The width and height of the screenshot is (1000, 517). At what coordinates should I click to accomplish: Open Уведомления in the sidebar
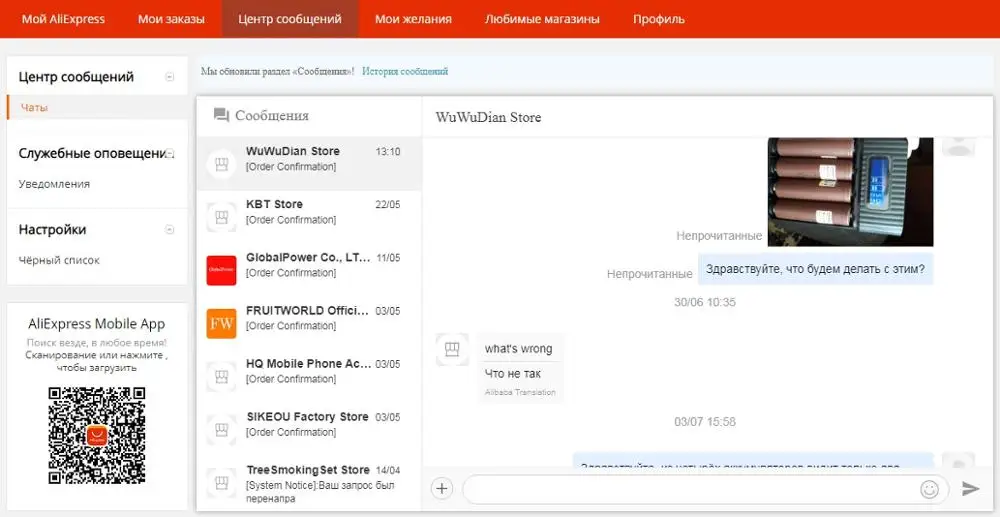pyautogui.click(x=54, y=184)
